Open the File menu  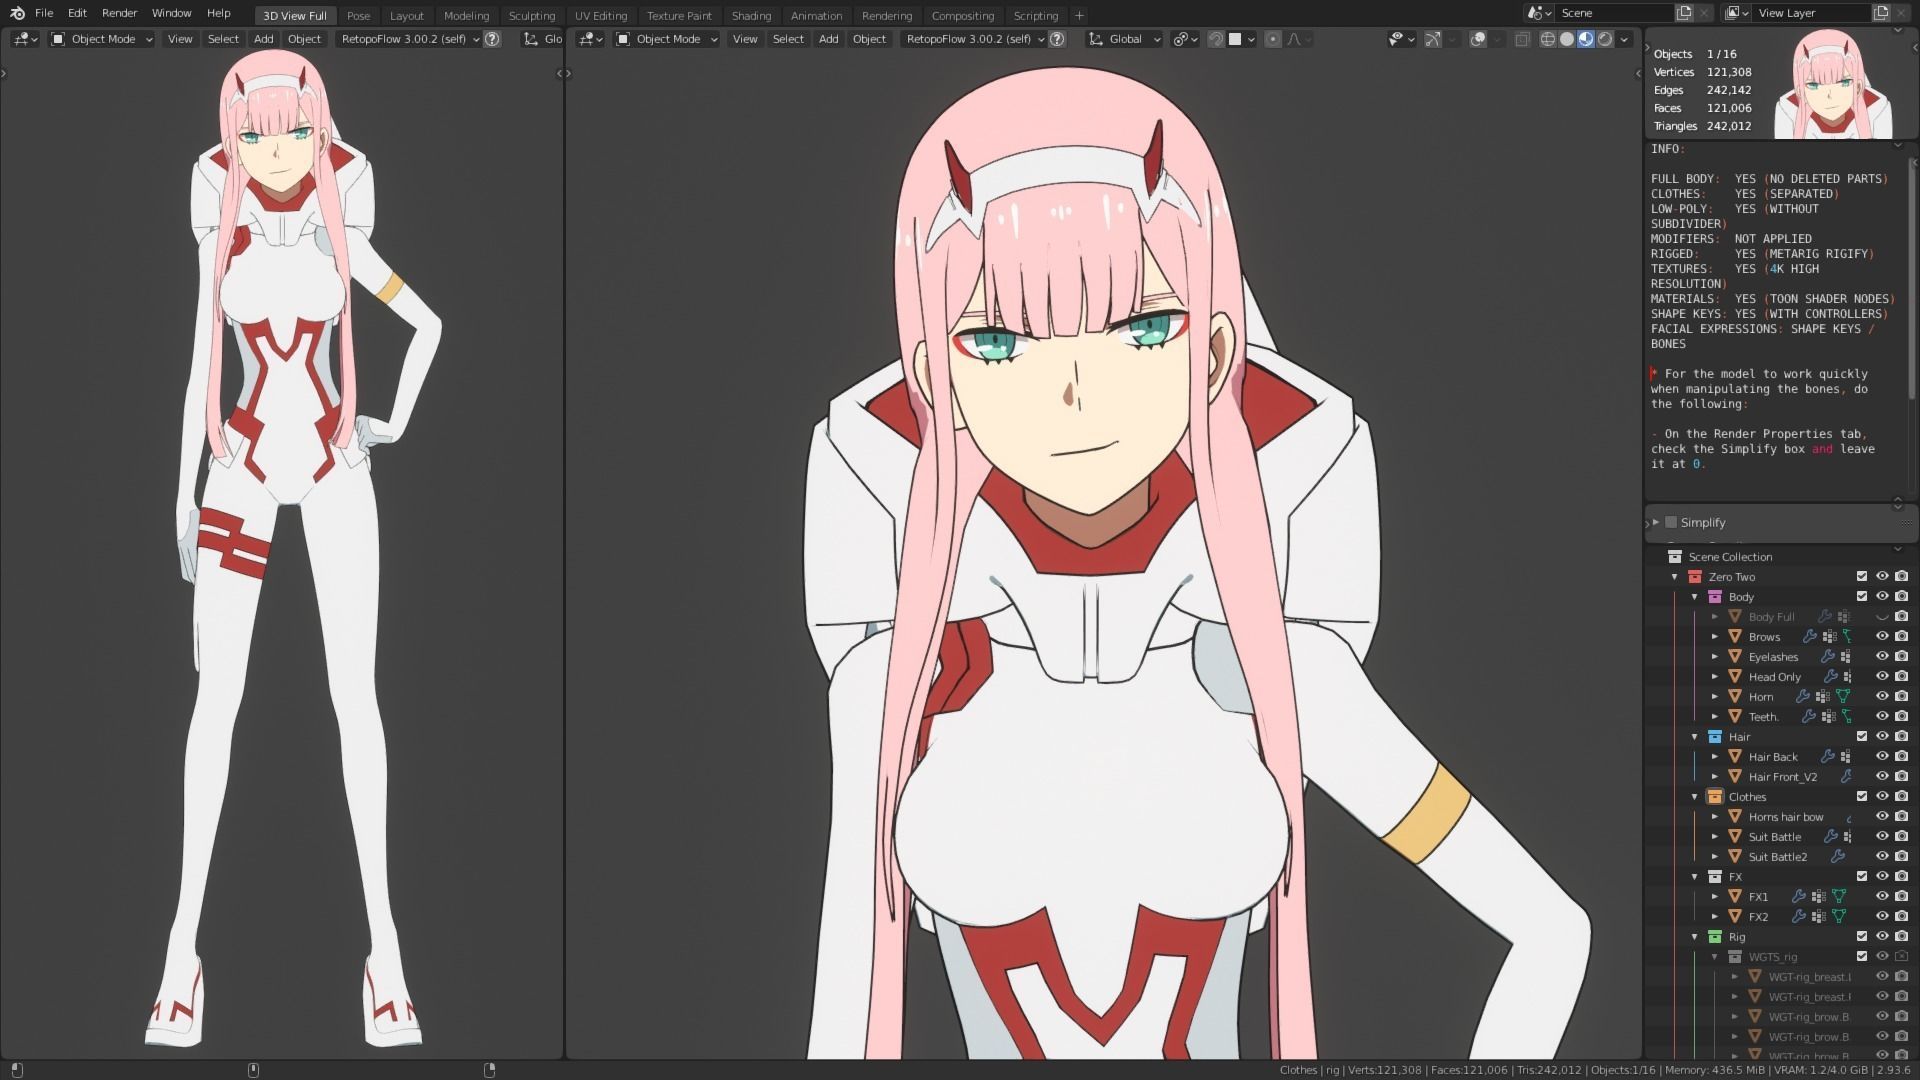[44, 13]
